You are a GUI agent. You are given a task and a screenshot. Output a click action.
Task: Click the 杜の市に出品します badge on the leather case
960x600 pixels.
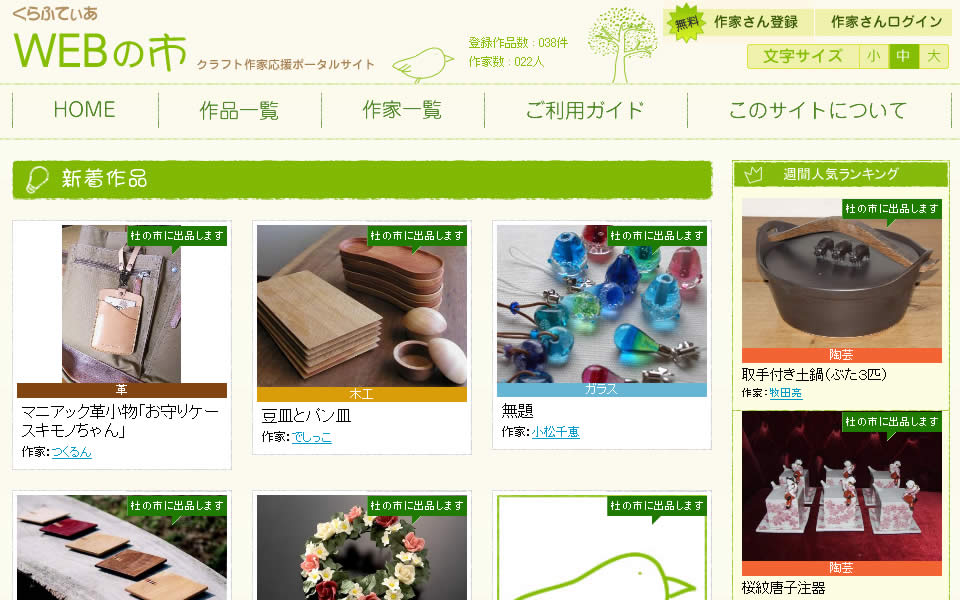(x=177, y=236)
